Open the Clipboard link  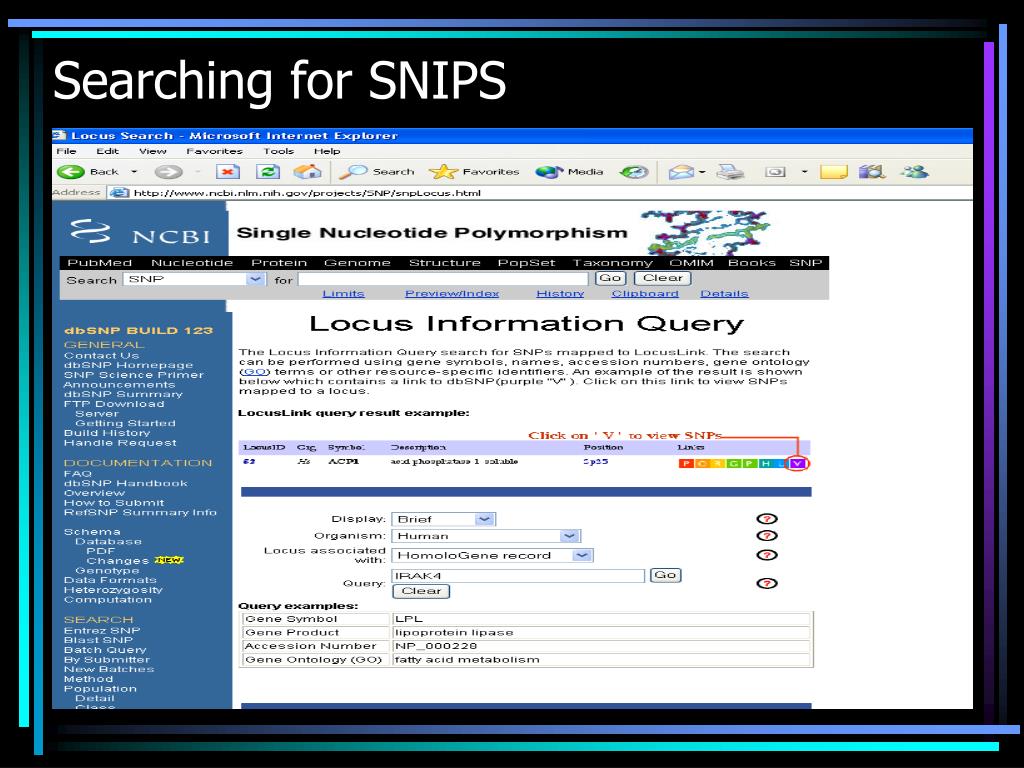[645, 294]
